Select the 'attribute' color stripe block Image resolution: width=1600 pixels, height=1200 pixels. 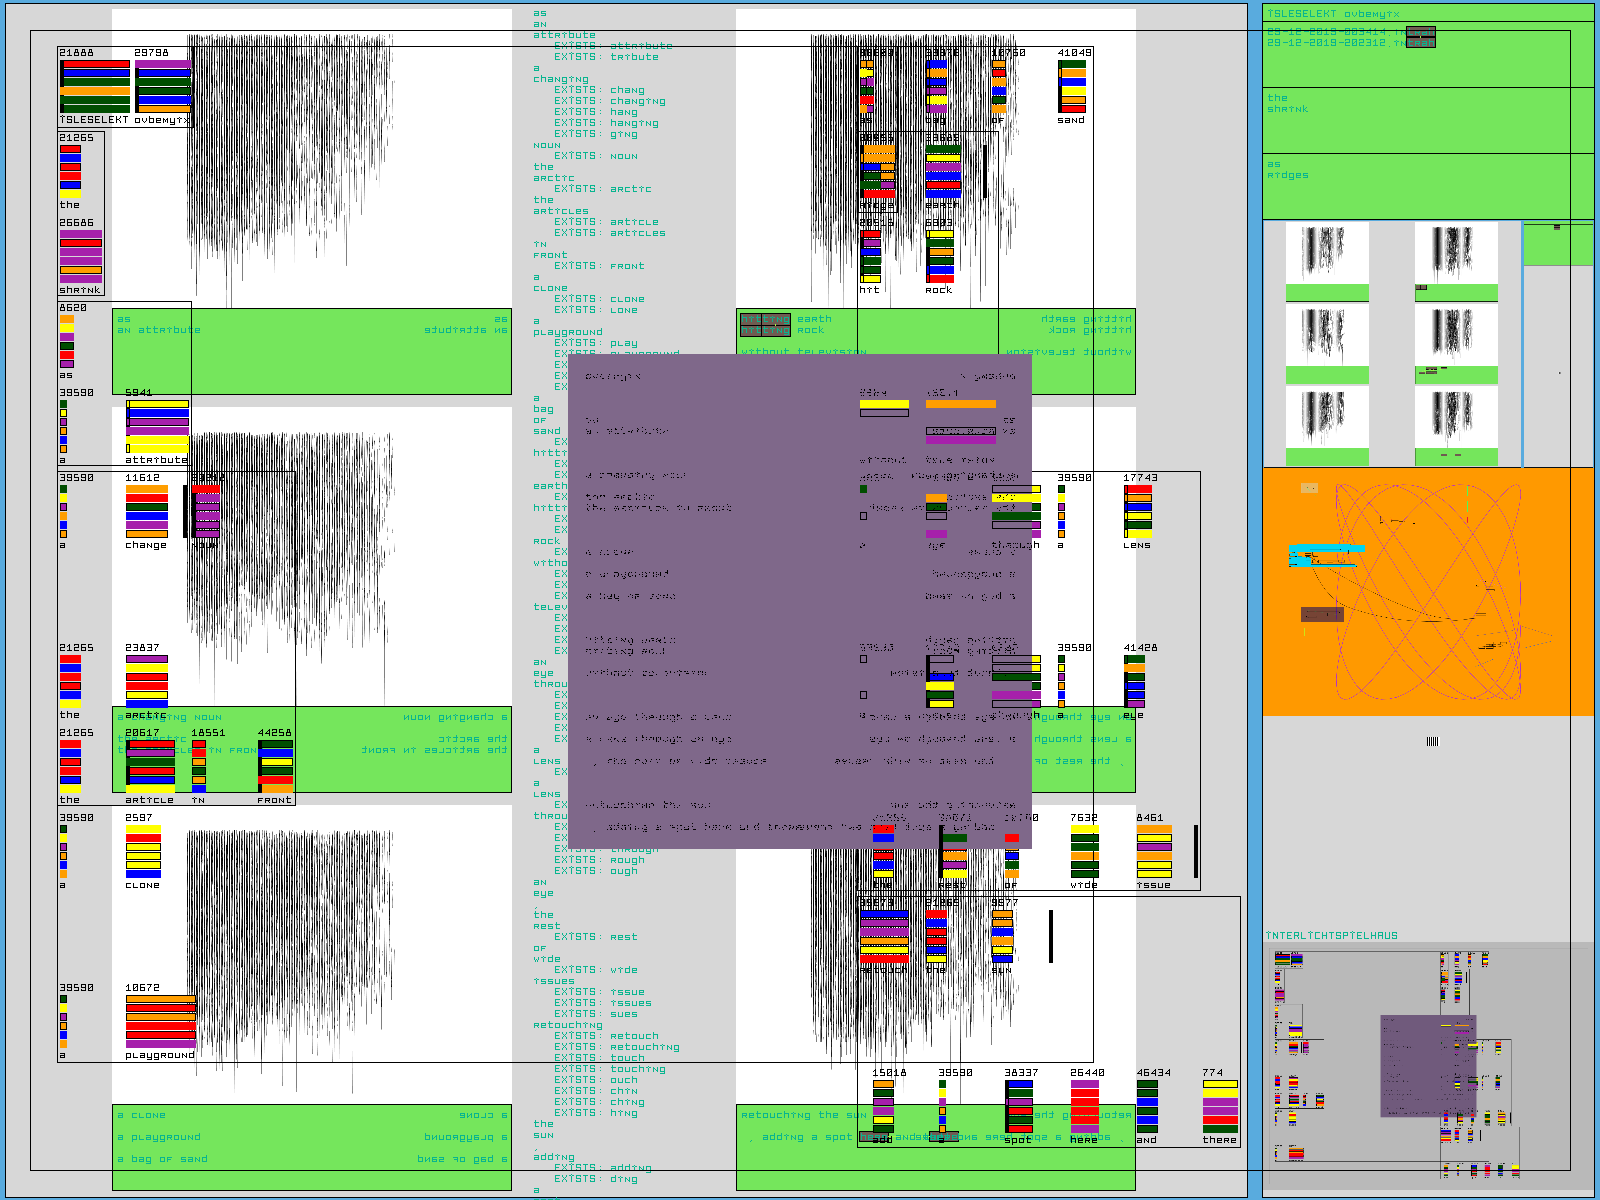[157, 427]
